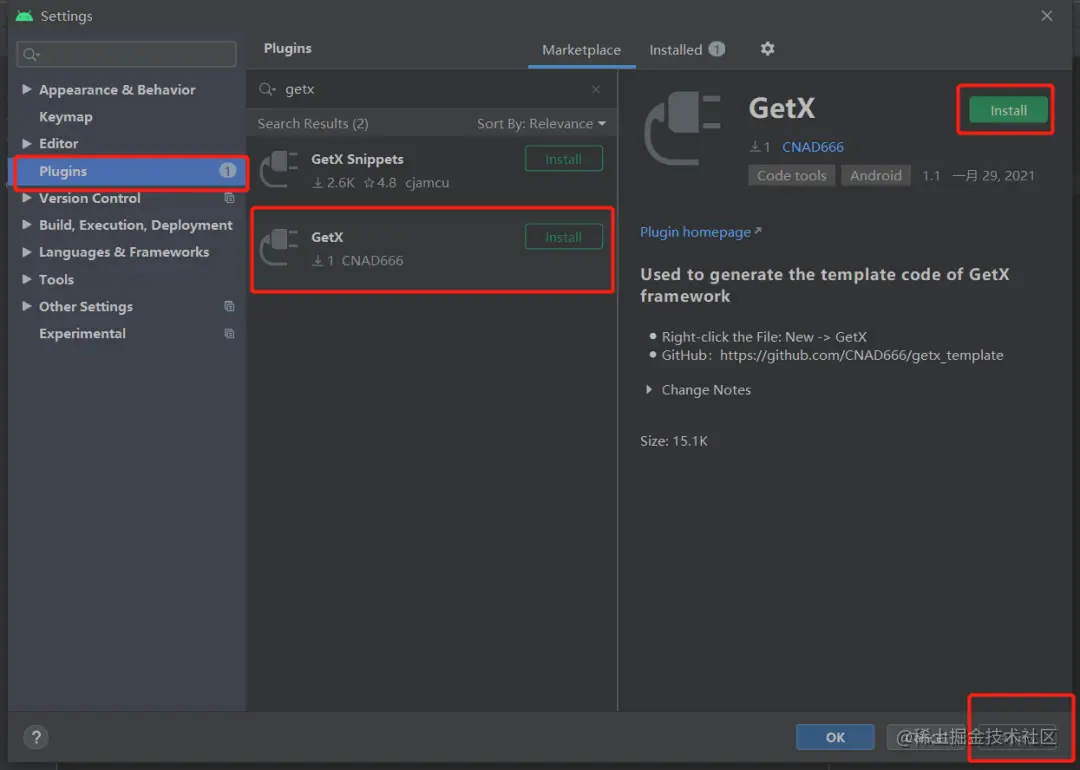Screen dimensions: 1080x770
Task: Click the Size: 15.1K text
Action: pyautogui.click(x=674, y=441)
